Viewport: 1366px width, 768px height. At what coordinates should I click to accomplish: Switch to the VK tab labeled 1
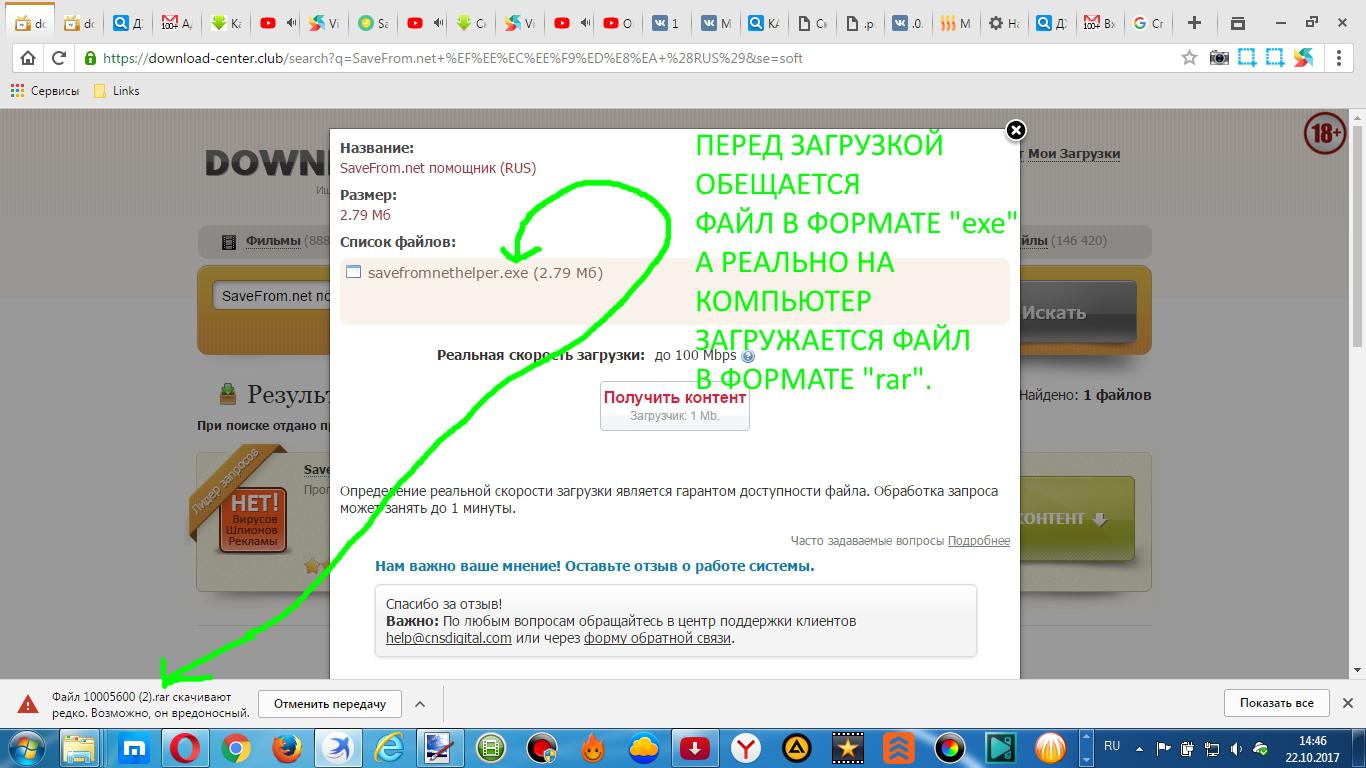(x=666, y=23)
